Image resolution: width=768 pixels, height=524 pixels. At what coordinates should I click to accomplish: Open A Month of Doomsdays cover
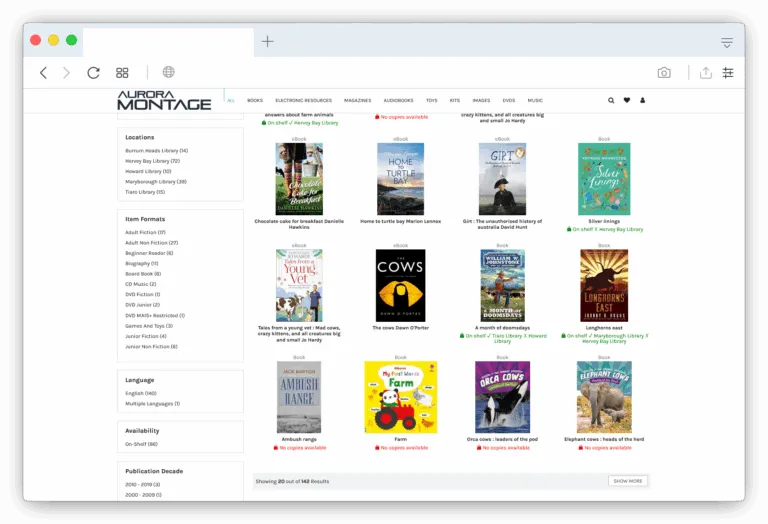point(503,286)
